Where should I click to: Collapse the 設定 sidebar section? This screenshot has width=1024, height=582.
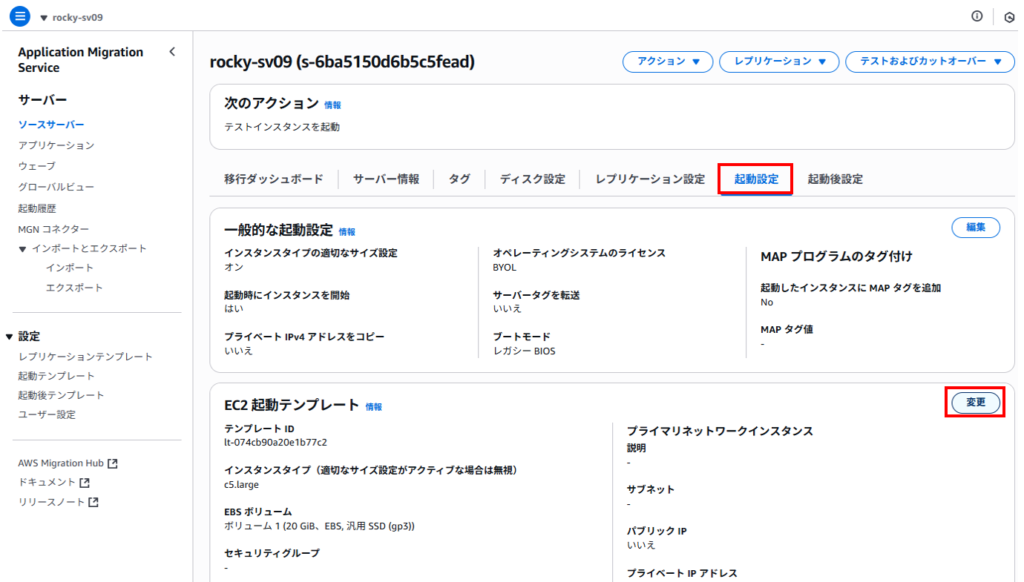[9, 336]
